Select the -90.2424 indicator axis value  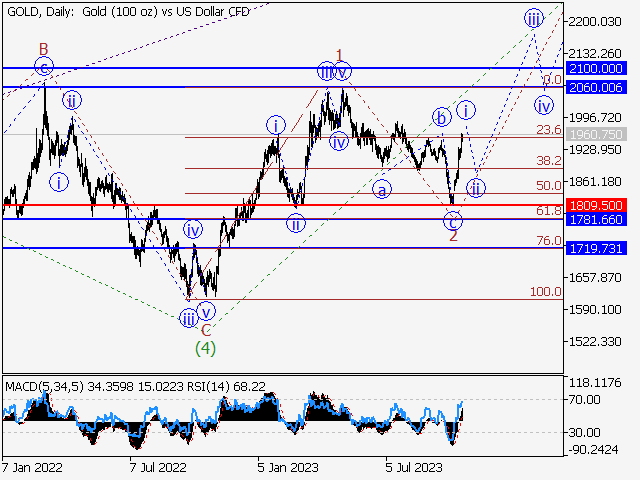tap(593, 450)
